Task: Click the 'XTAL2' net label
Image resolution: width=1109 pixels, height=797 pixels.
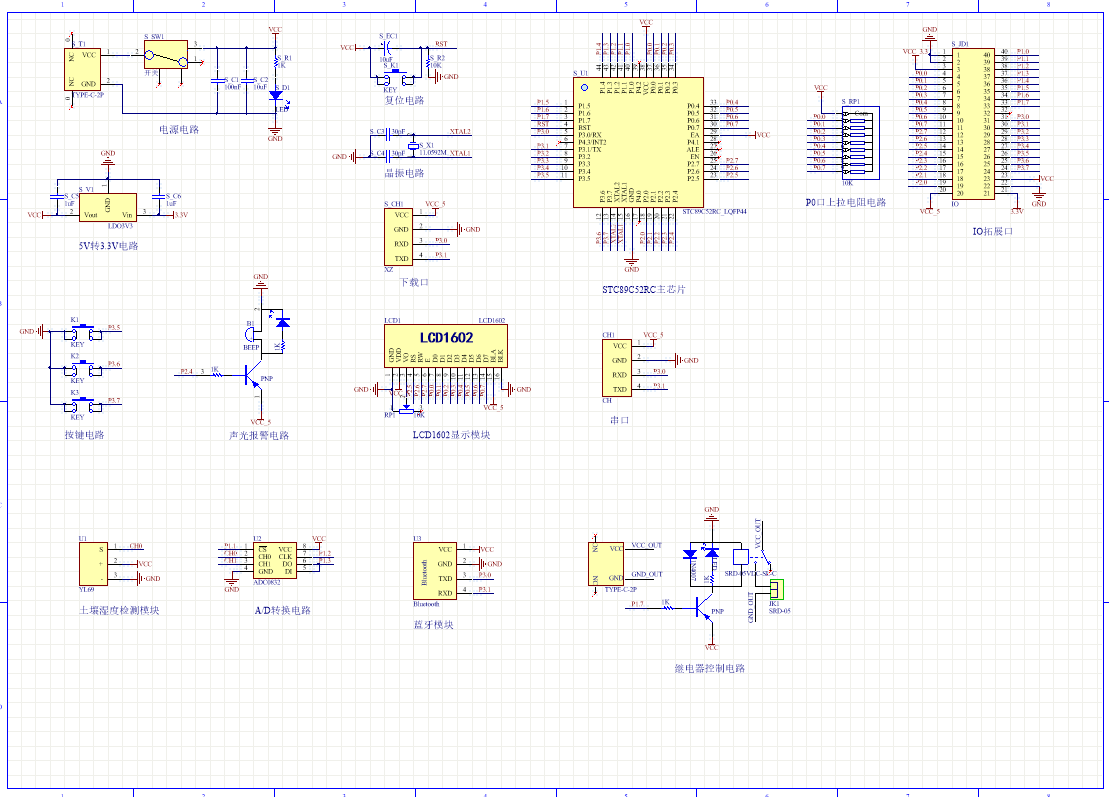Action: (460, 132)
